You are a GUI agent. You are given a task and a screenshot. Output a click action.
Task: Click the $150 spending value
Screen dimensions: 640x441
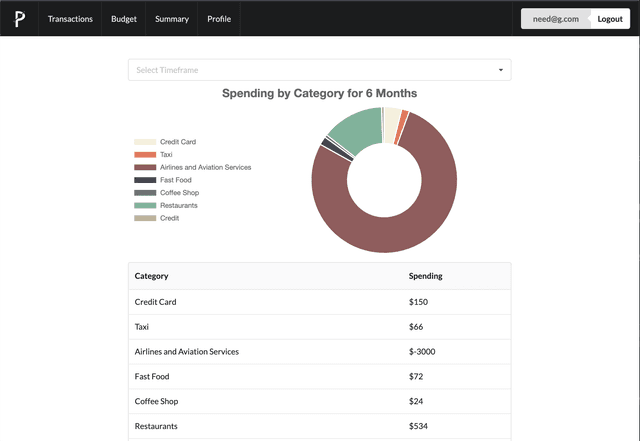pos(418,302)
